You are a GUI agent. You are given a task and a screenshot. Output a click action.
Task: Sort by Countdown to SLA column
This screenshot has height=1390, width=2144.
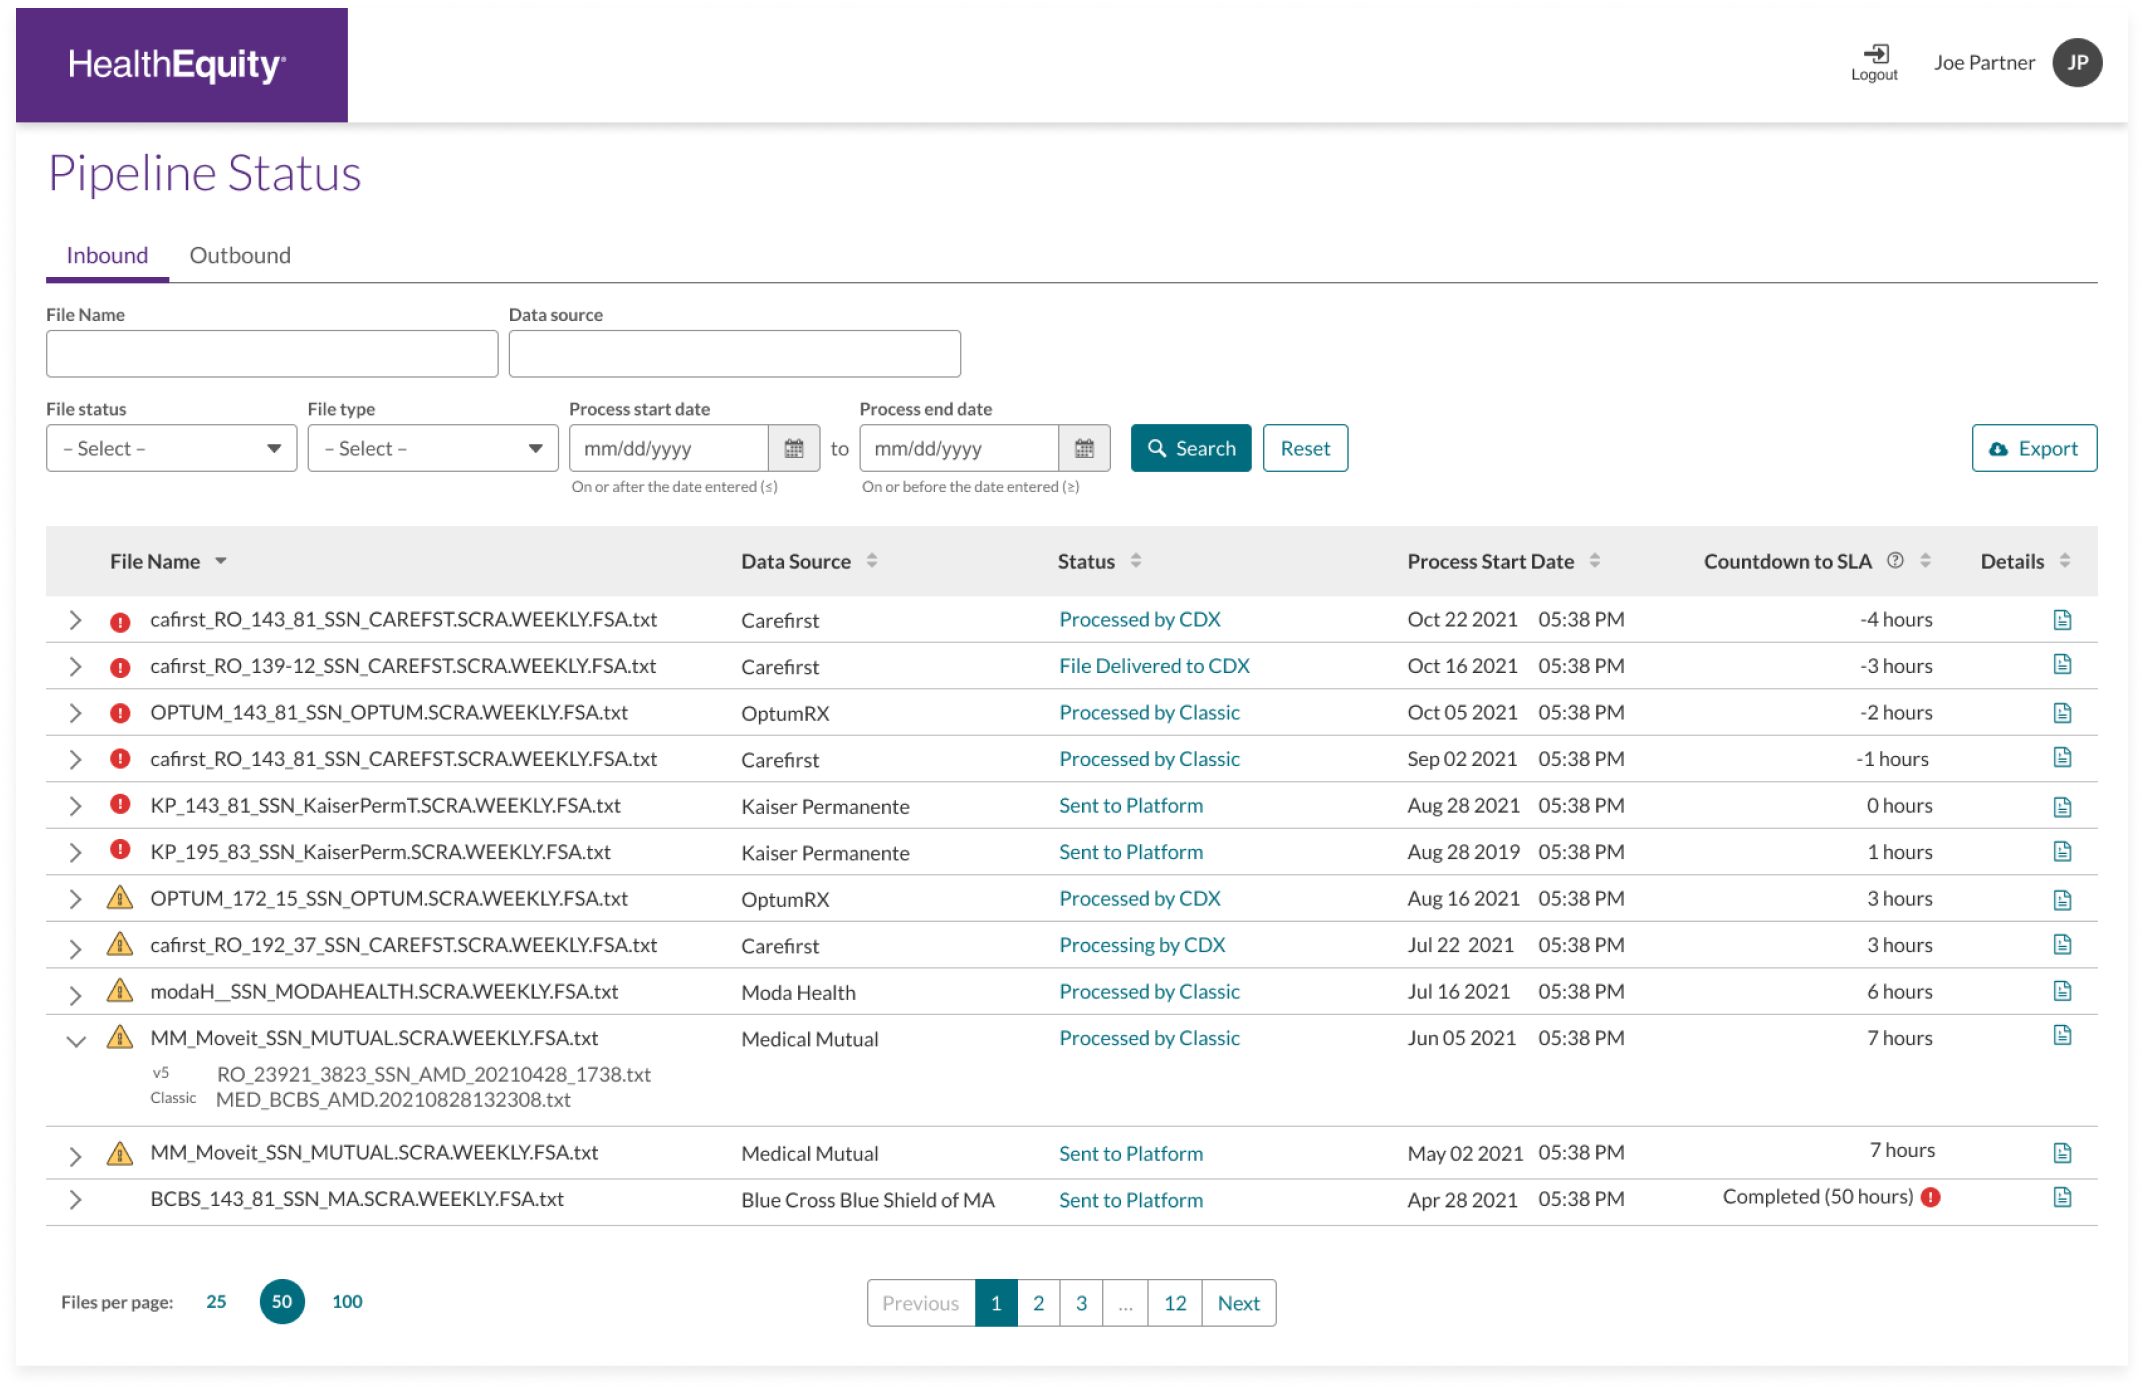[1925, 561]
